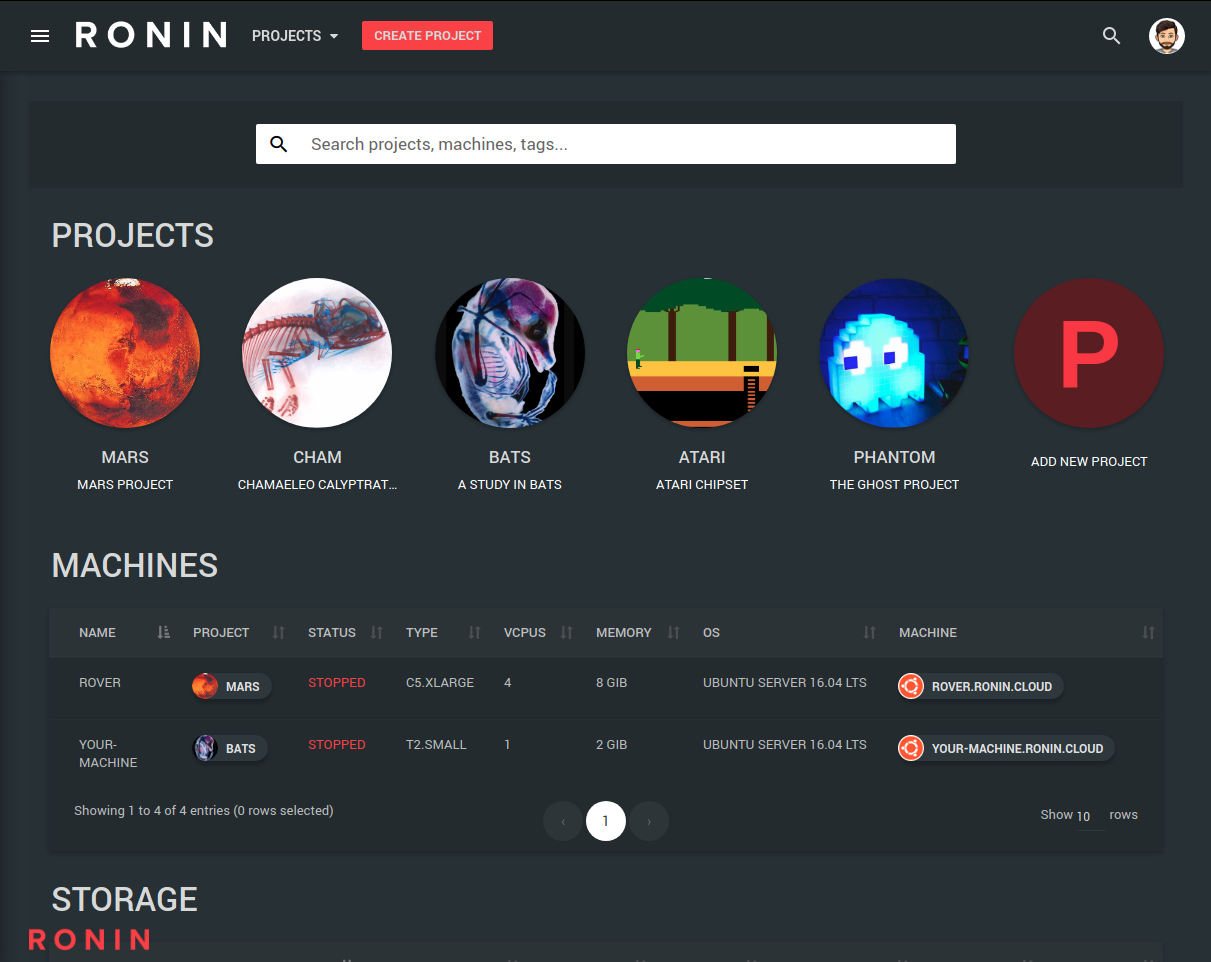Click STOPPED status in the ROVER row
Viewport: 1211px width, 962px height.
pos(337,683)
